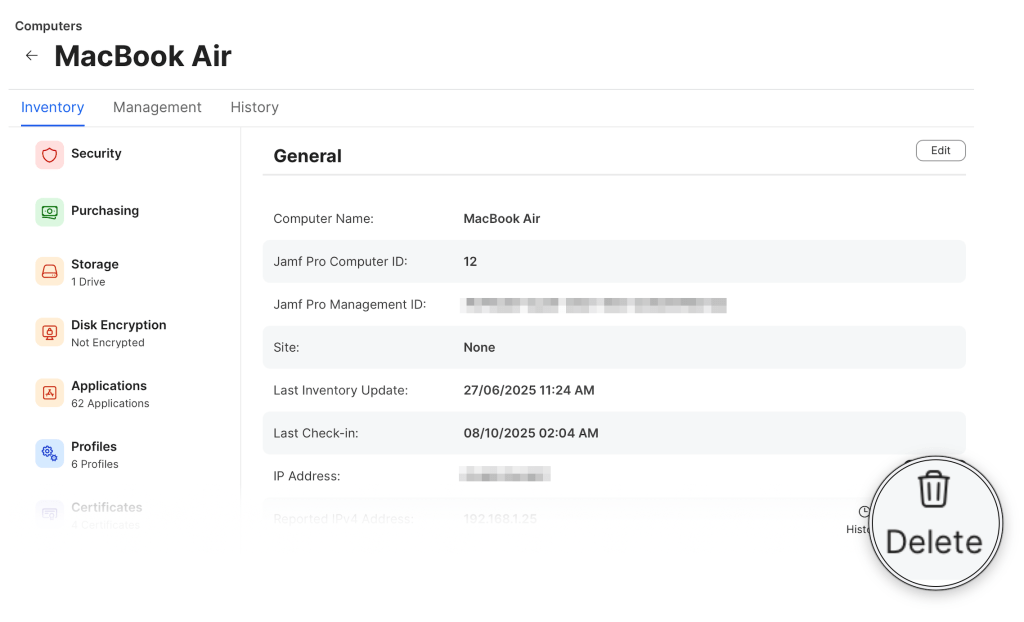1024x622 pixels.
Task: Switch to the Inventory tab
Action: [x=52, y=107]
